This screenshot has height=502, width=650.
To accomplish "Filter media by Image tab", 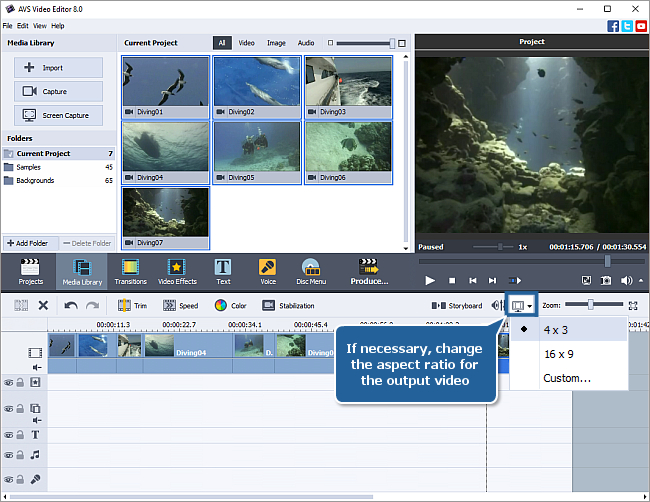I will (x=276, y=43).
